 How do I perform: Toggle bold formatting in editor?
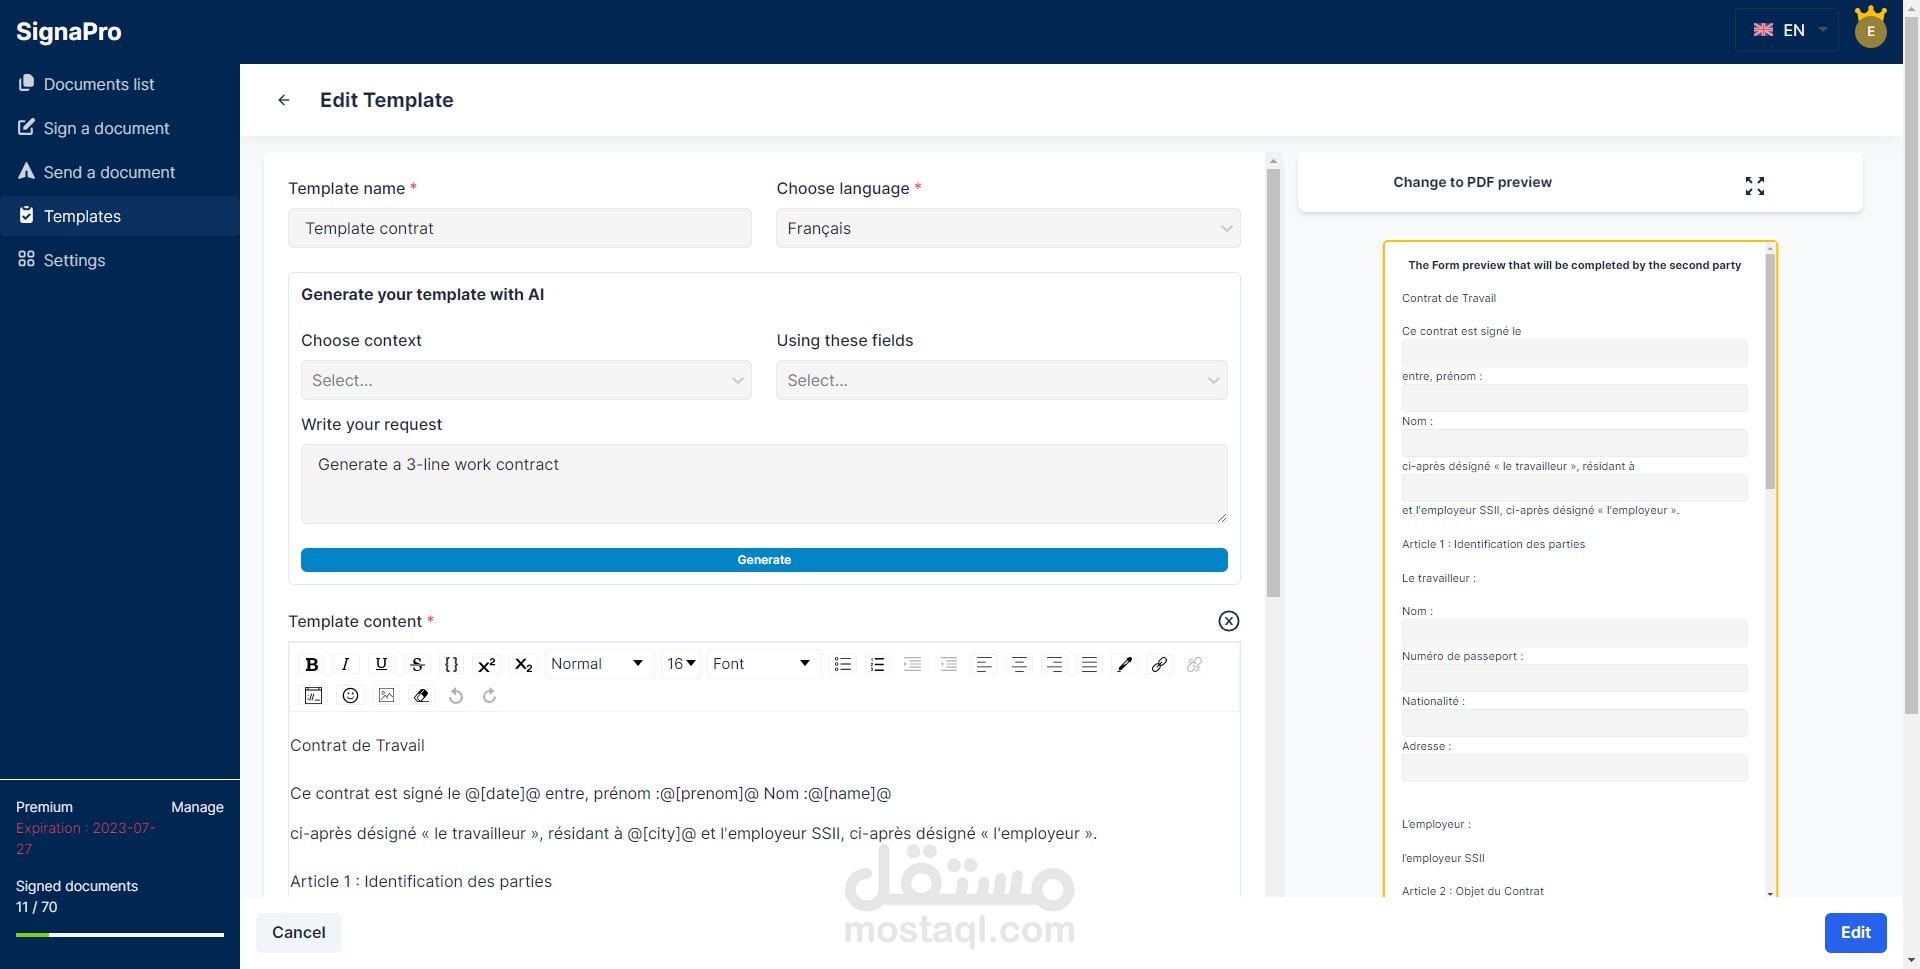click(312, 664)
